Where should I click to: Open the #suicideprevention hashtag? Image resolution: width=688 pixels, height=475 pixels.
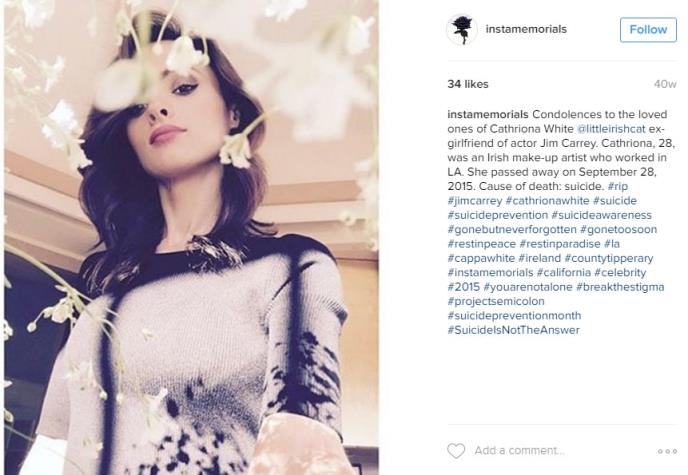pyautogui.click(x=498, y=215)
